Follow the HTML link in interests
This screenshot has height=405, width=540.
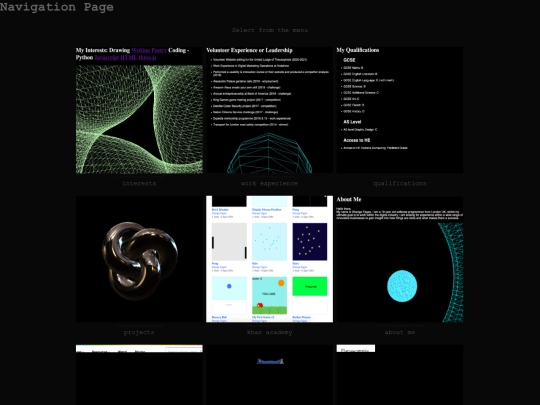click(129, 58)
